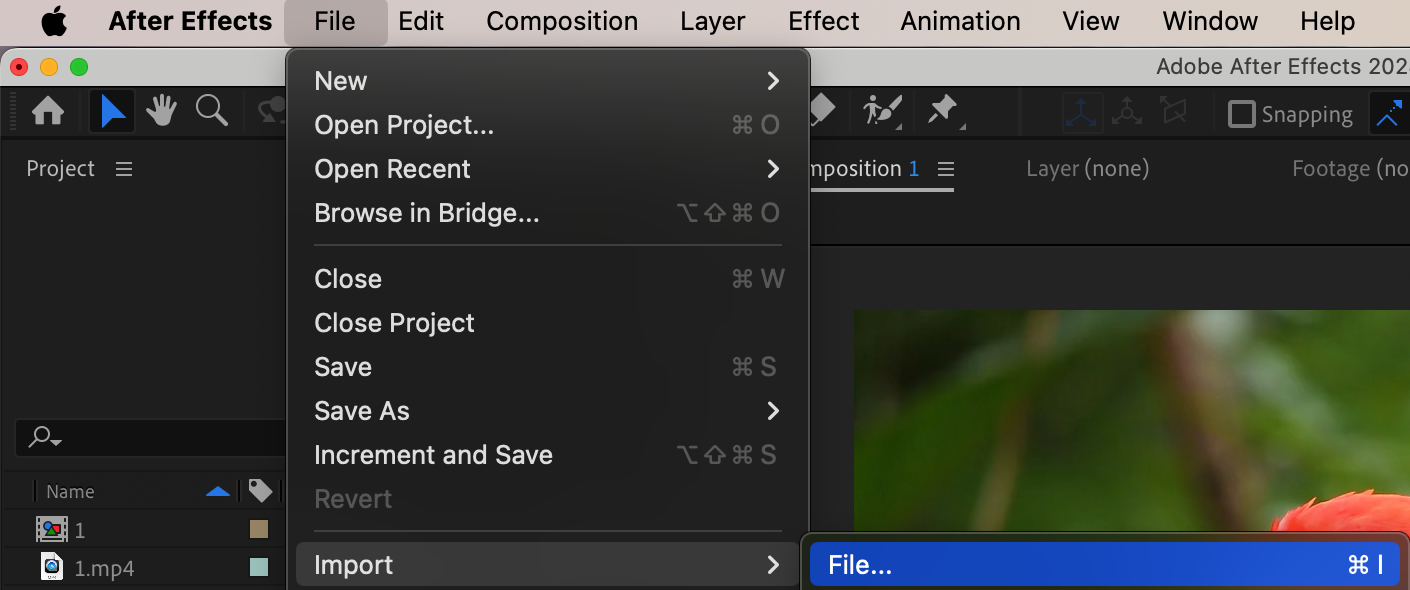Open the Project panel hamburger menu
This screenshot has width=1410, height=590.
click(x=124, y=169)
